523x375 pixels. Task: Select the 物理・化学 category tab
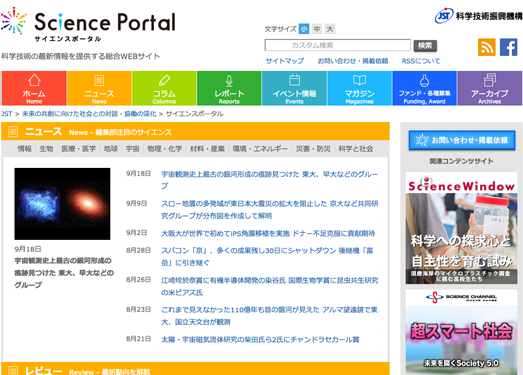(165, 149)
